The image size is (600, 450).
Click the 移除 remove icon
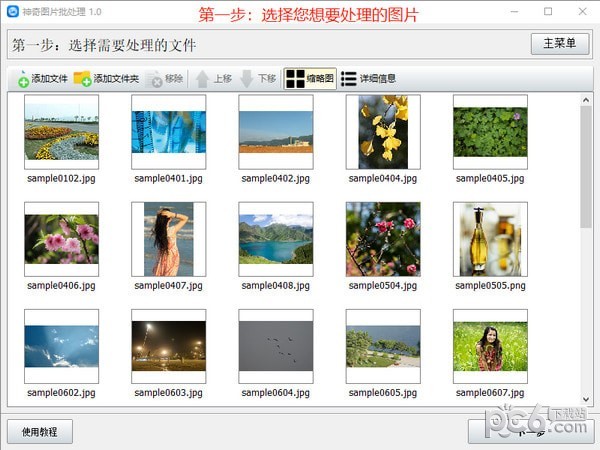155,79
